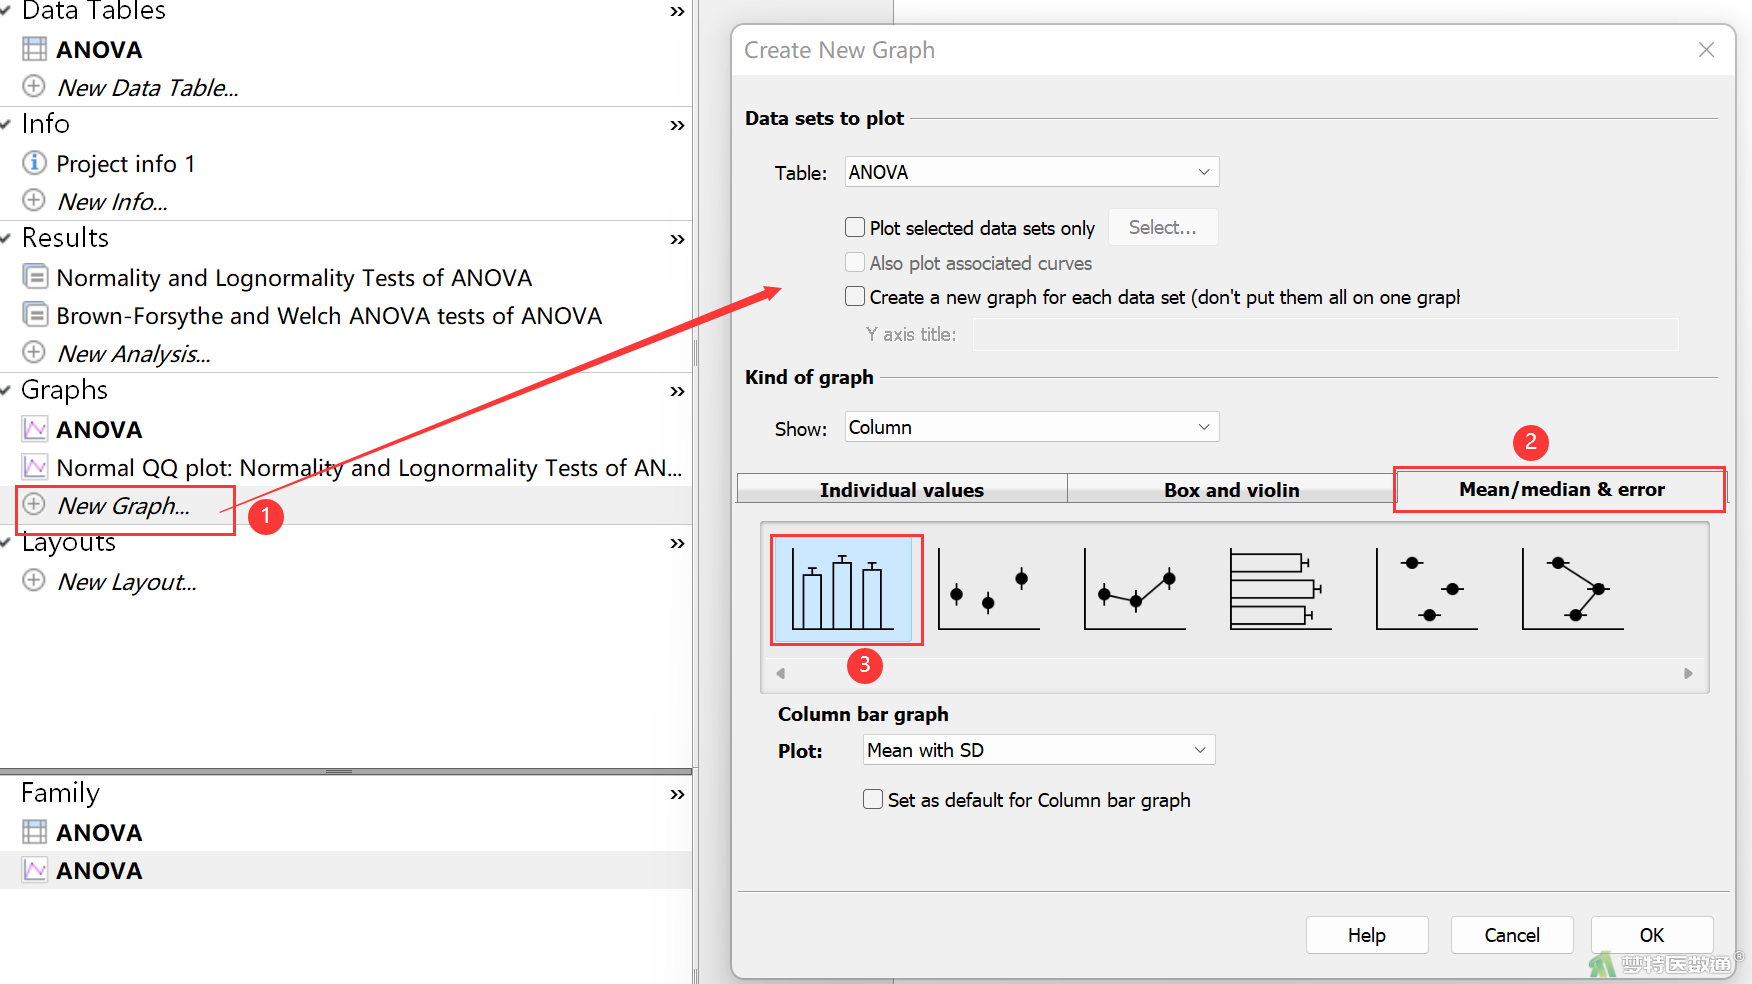Expand the Family section double-arrow
Viewport: 1752px width, 984px height.
click(x=677, y=794)
